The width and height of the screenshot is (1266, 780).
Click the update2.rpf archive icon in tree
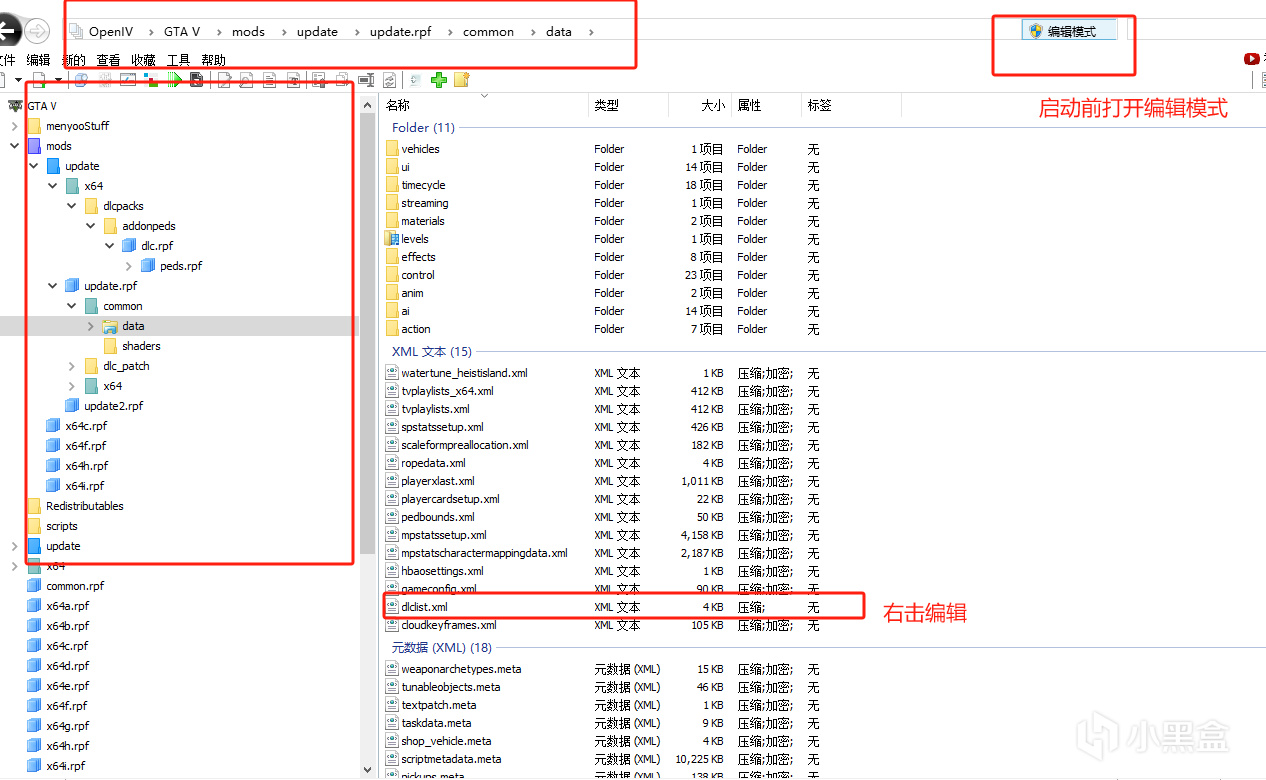(73, 406)
